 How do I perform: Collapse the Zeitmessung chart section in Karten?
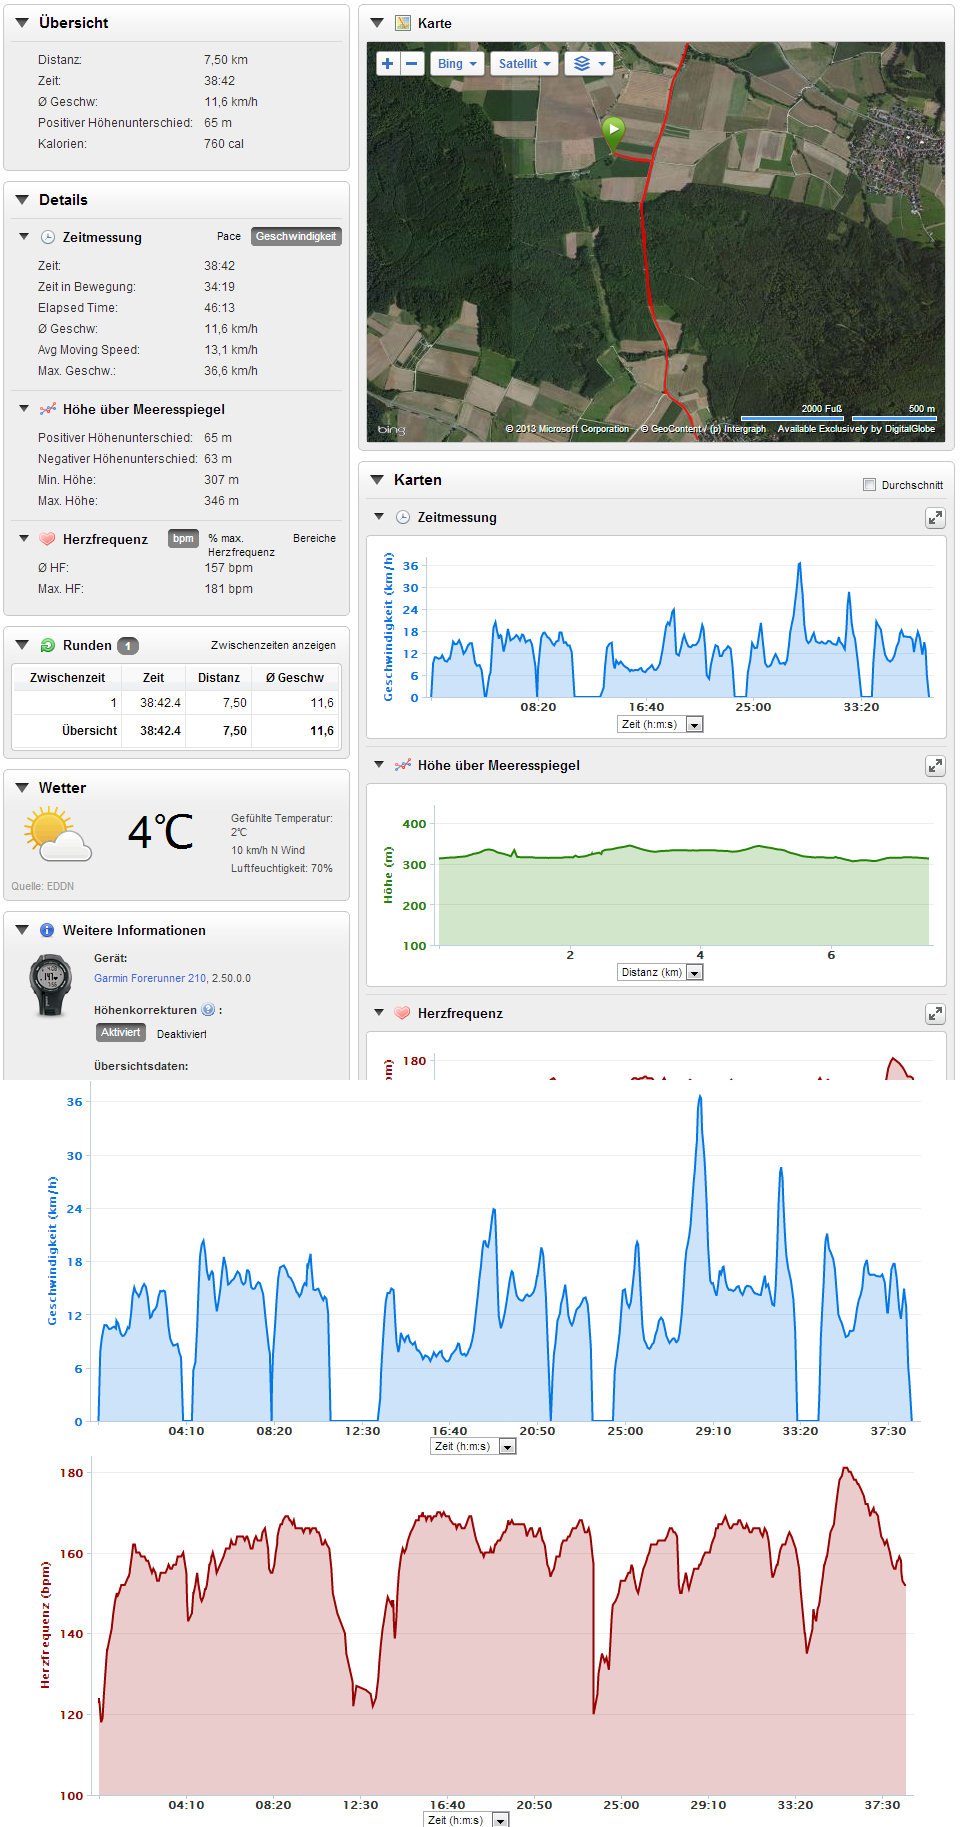coord(379,517)
